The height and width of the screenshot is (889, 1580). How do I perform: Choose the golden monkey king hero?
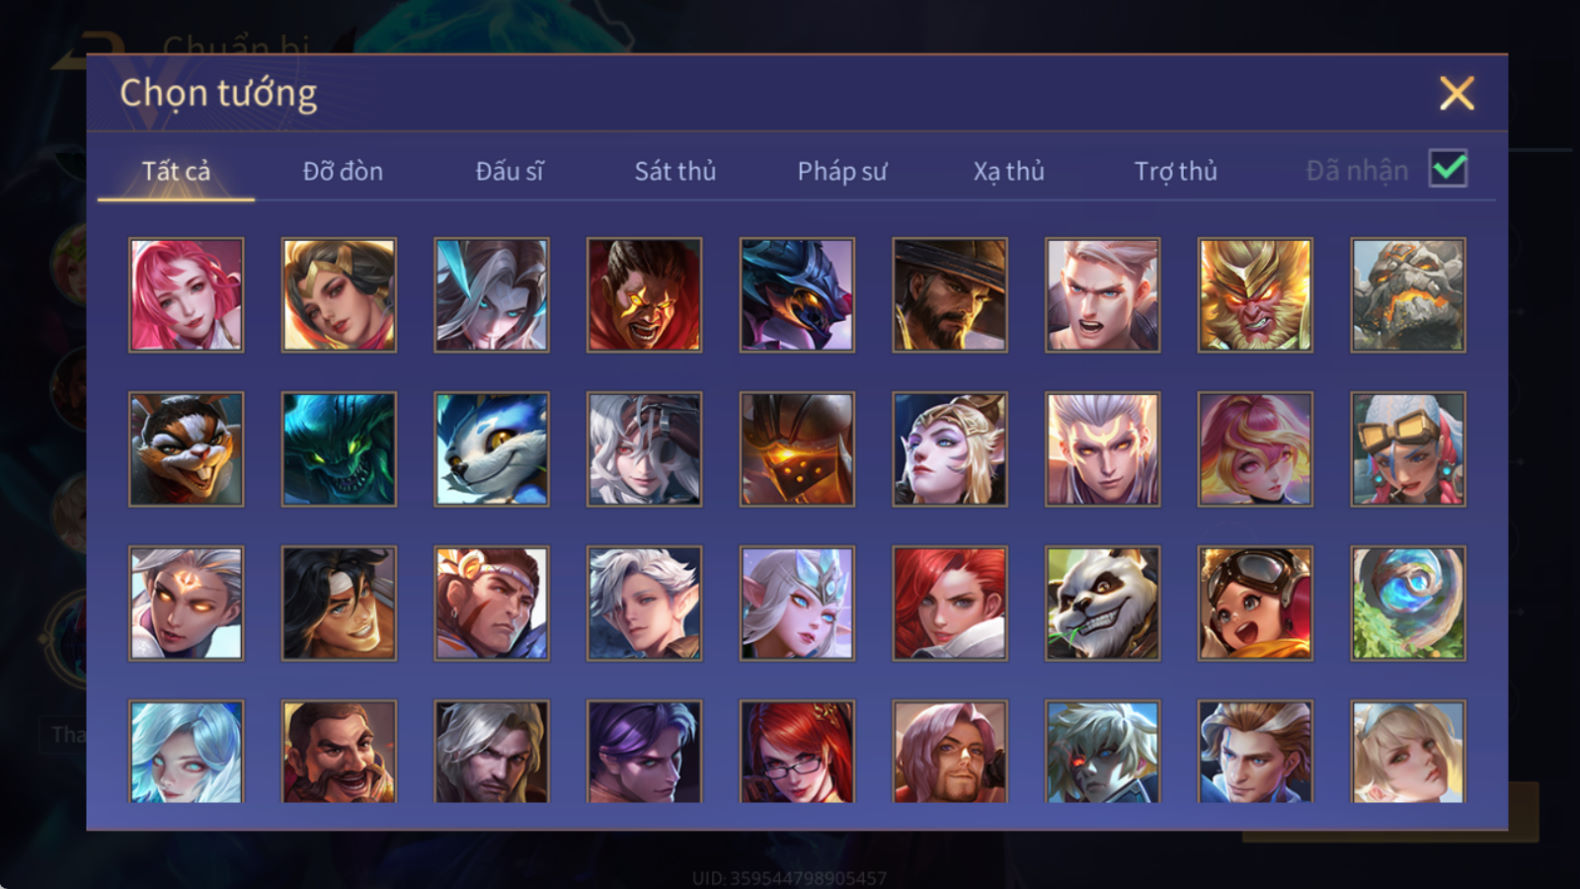coord(1255,295)
